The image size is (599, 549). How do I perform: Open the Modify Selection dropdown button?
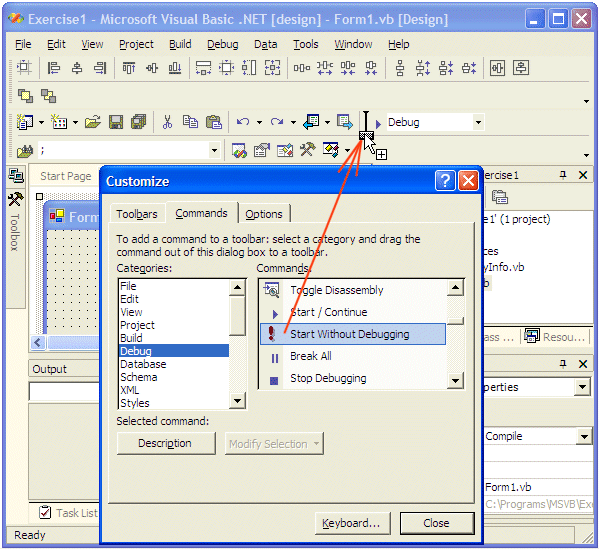274,444
